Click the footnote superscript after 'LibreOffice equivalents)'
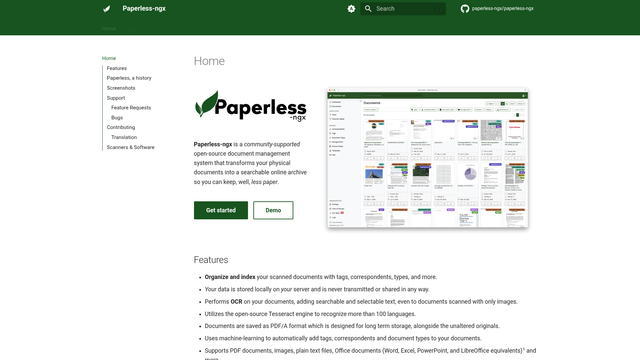The width and height of the screenshot is (640, 360). click(524, 349)
